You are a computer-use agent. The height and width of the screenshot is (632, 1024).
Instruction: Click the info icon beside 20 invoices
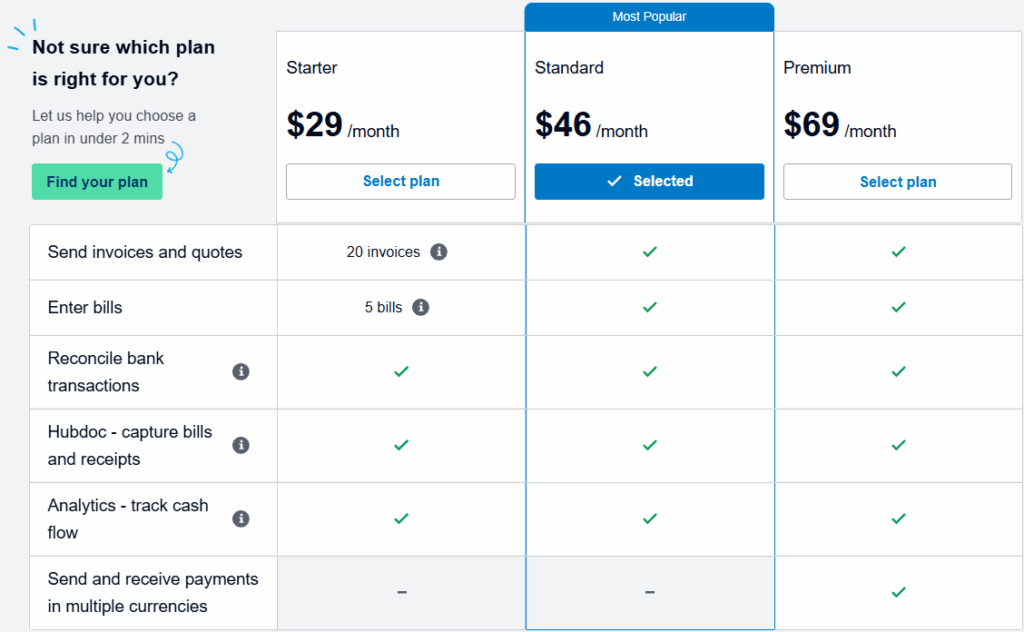(x=439, y=252)
